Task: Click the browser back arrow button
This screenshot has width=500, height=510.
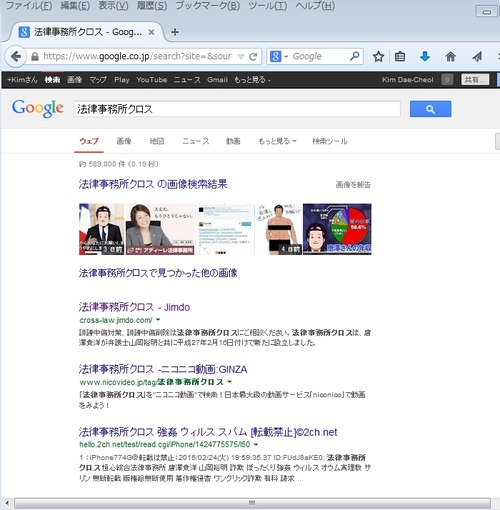Action: [16, 56]
